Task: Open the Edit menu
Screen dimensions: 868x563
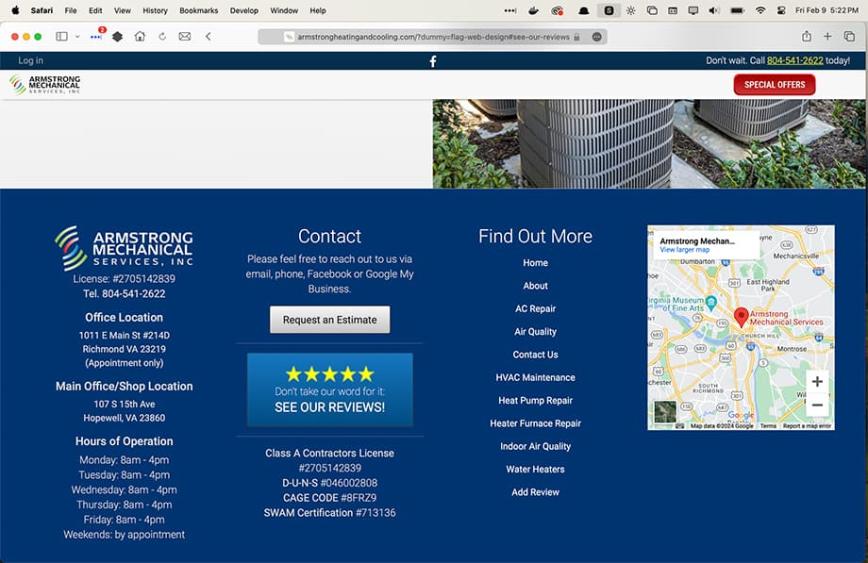Action: [x=95, y=11]
